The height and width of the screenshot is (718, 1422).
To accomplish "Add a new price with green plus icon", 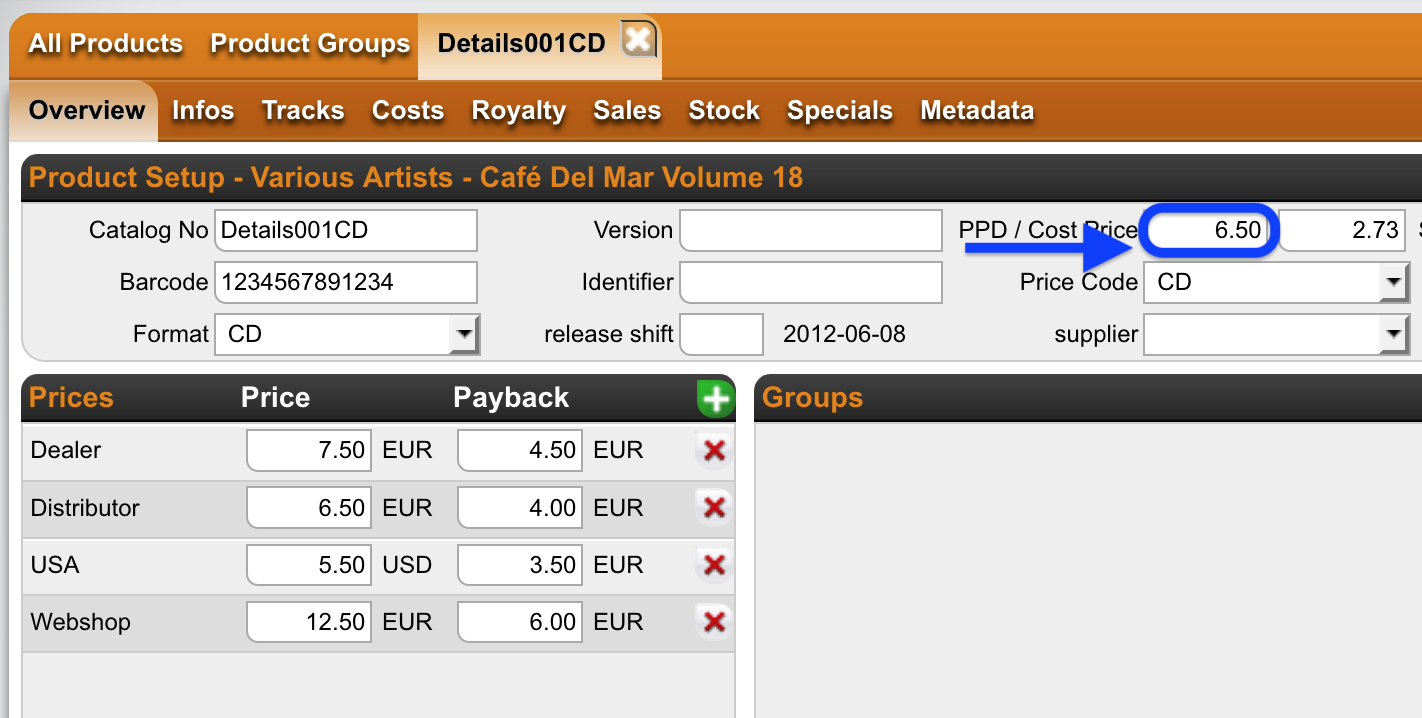I will pos(715,399).
